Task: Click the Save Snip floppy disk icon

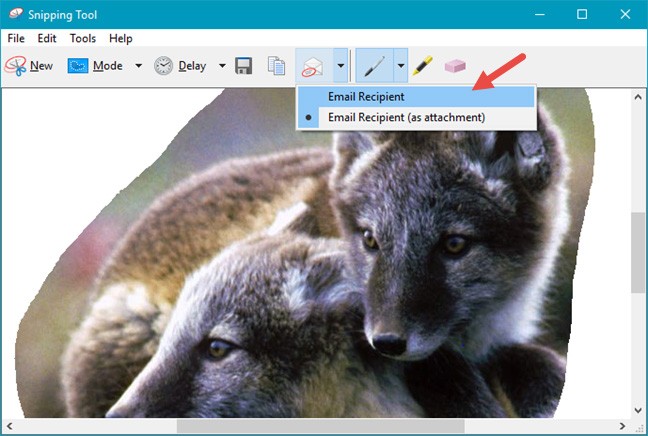Action: point(243,66)
